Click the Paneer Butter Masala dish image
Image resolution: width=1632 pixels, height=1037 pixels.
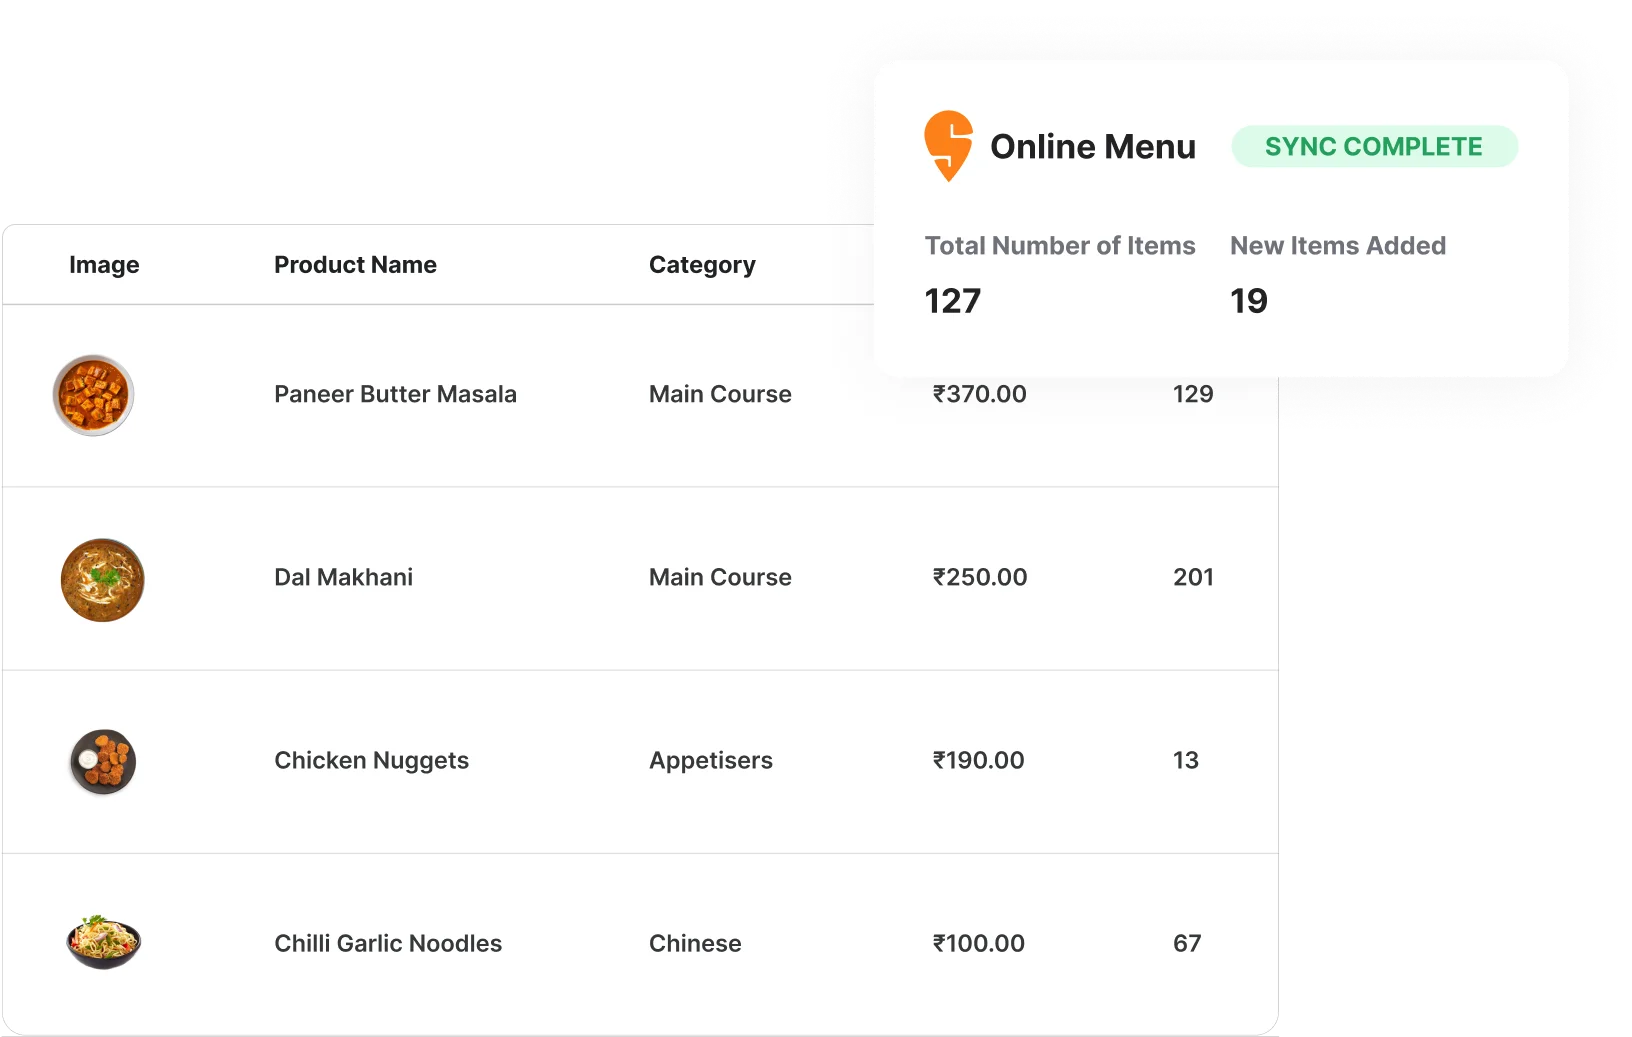(93, 395)
